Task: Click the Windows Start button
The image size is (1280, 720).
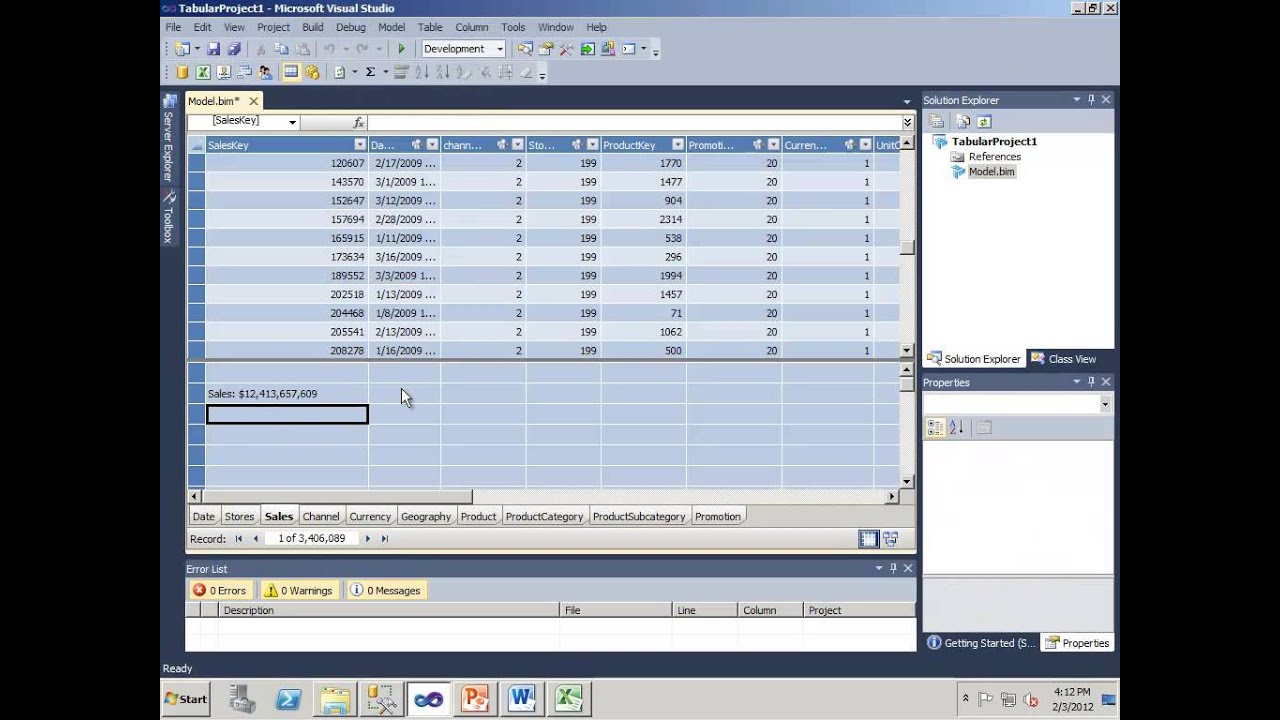Action: tap(186, 699)
